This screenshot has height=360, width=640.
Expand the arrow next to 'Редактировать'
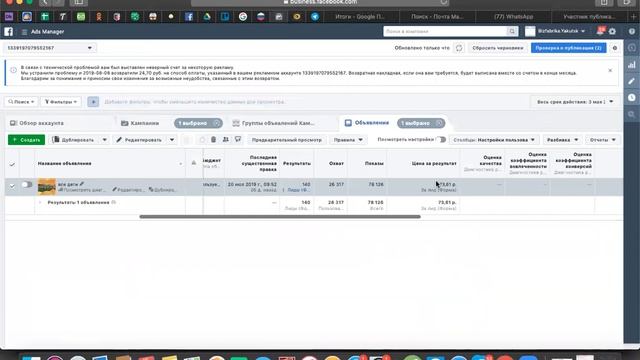[172, 140]
